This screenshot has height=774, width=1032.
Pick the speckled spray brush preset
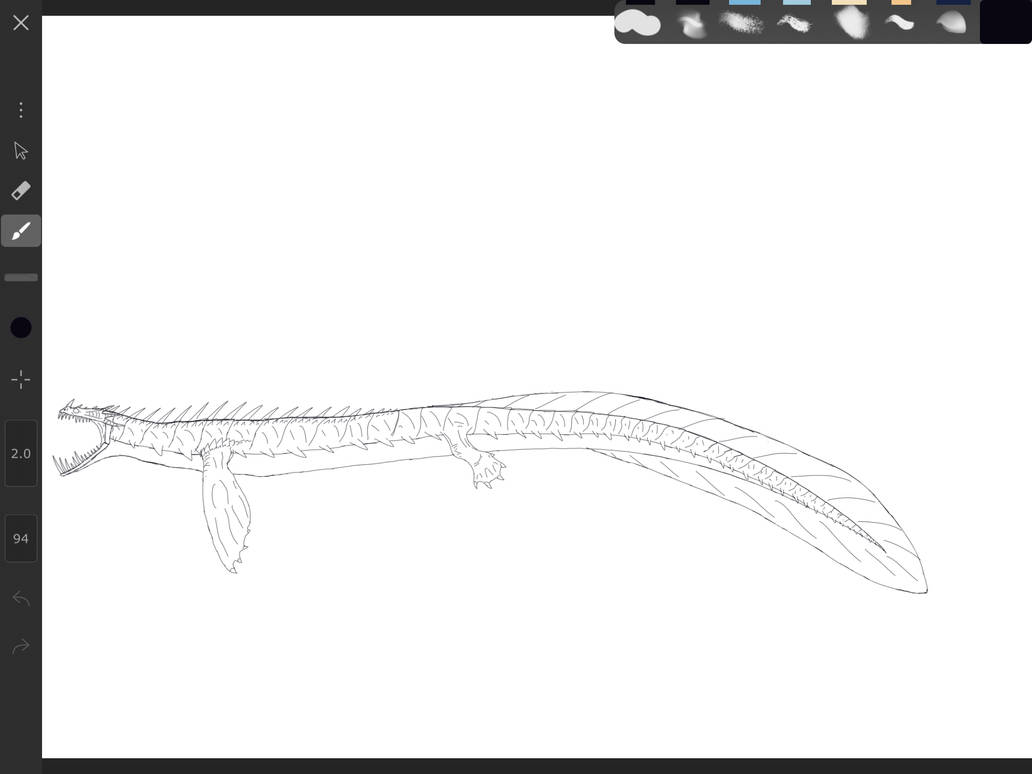(x=742, y=23)
